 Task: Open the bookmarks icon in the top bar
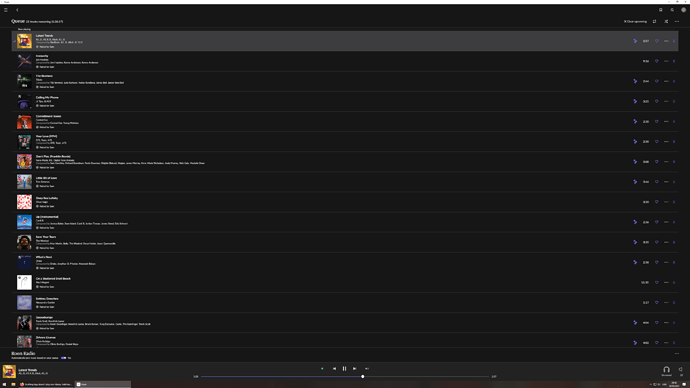[661, 10]
